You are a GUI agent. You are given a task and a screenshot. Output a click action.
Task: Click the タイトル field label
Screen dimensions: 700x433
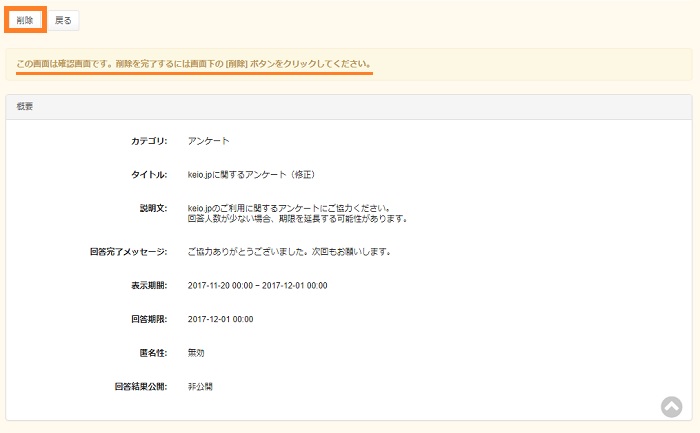tap(149, 175)
